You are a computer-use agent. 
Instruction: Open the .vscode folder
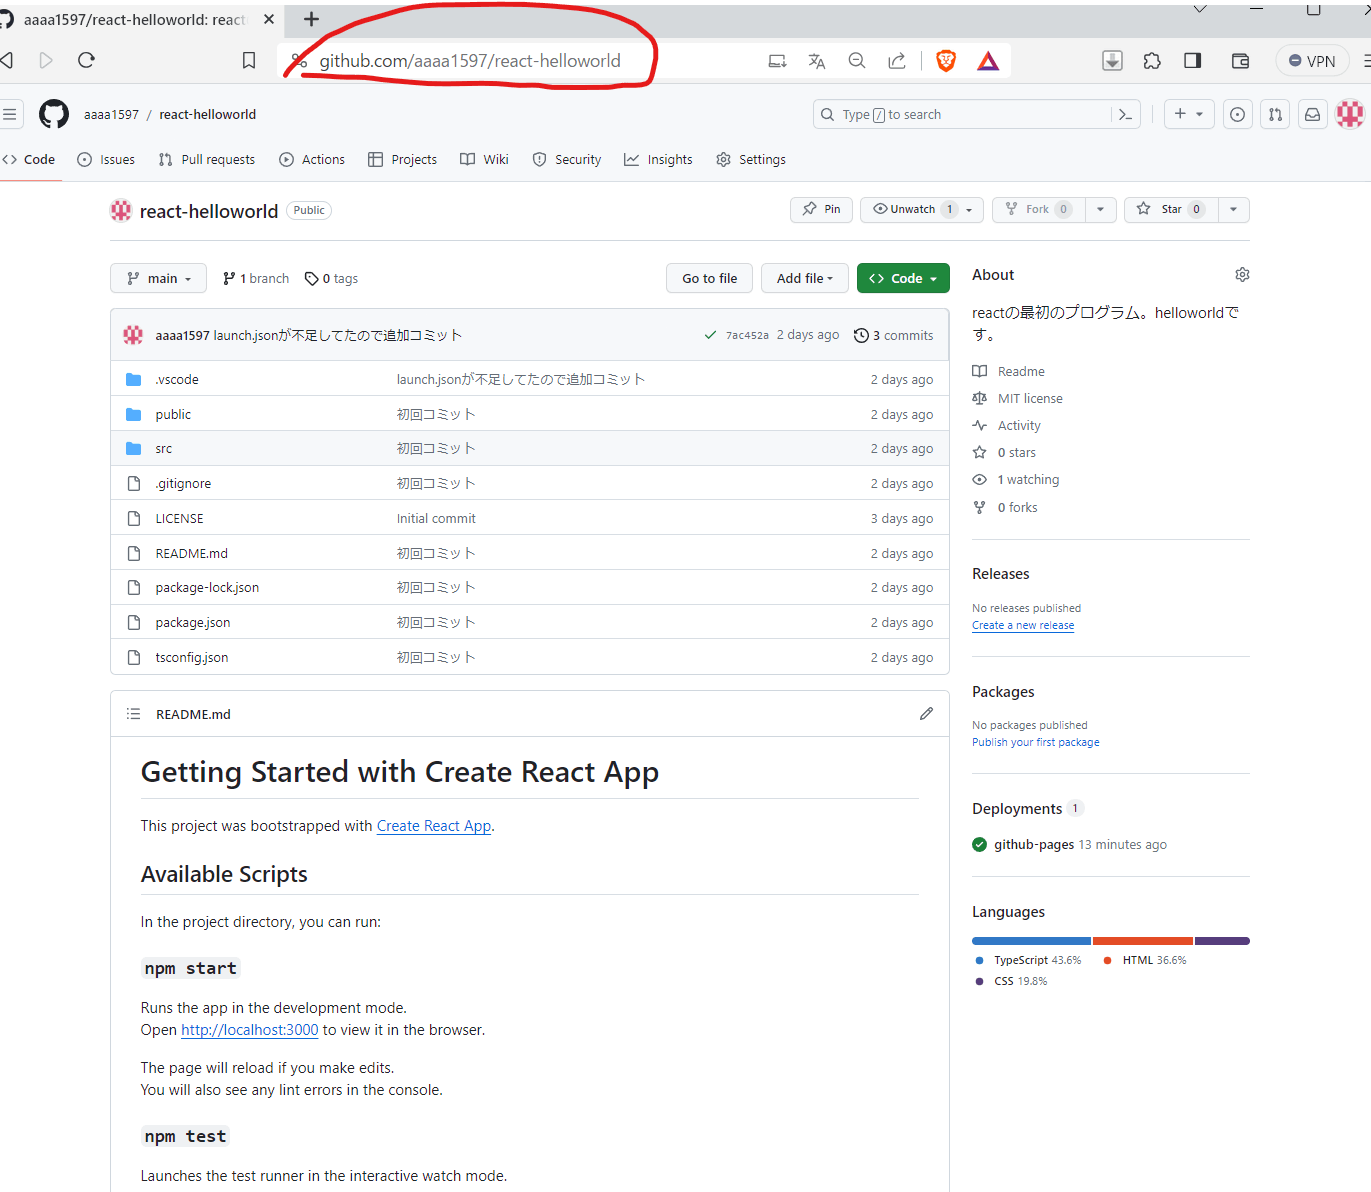177,379
